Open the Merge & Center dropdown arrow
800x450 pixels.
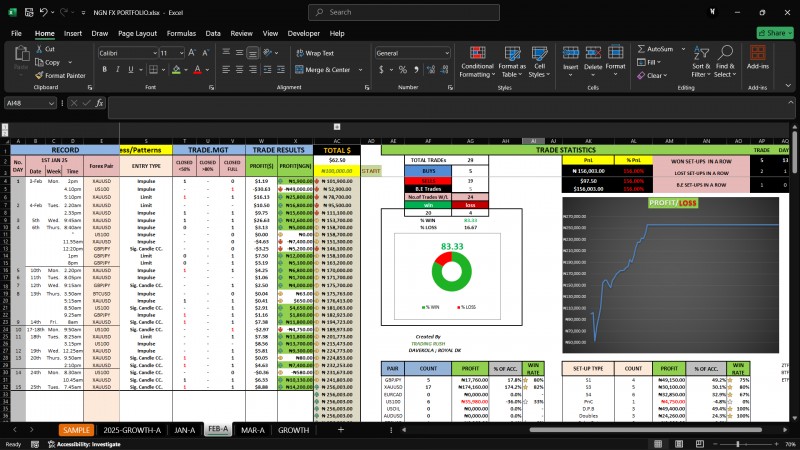[360, 69]
